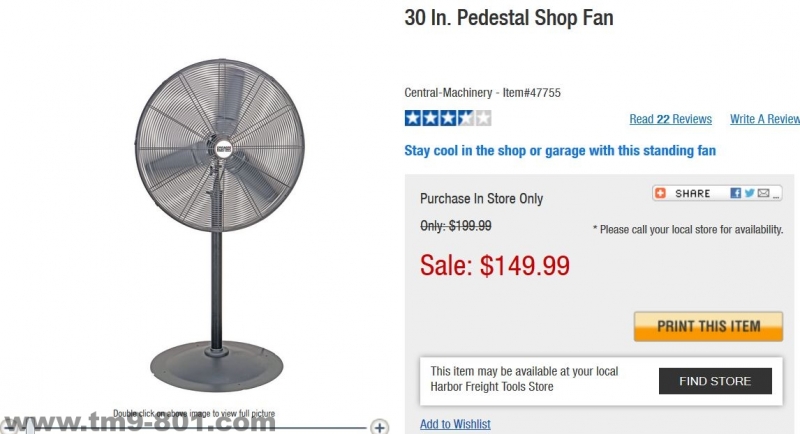Click the 30 In. Pedestal Shop Fan title
This screenshot has width=800, height=434.
click(509, 18)
